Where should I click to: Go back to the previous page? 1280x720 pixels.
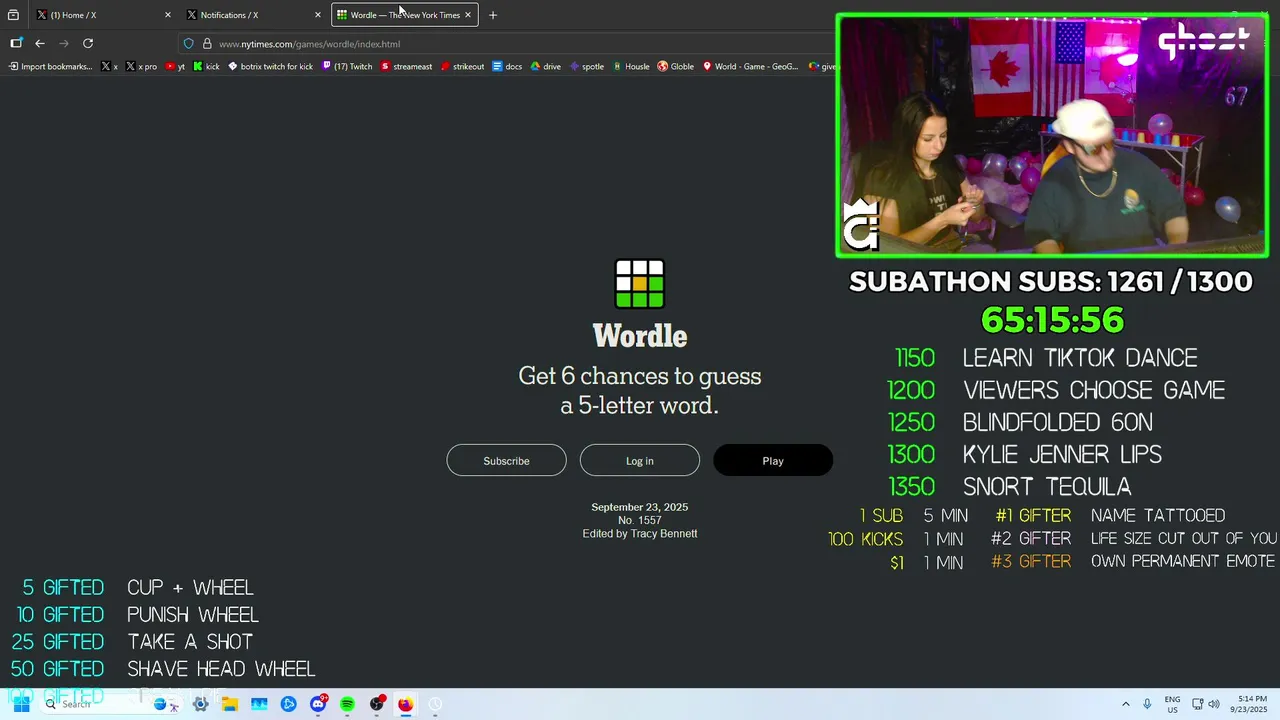pyautogui.click(x=40, y=43)
